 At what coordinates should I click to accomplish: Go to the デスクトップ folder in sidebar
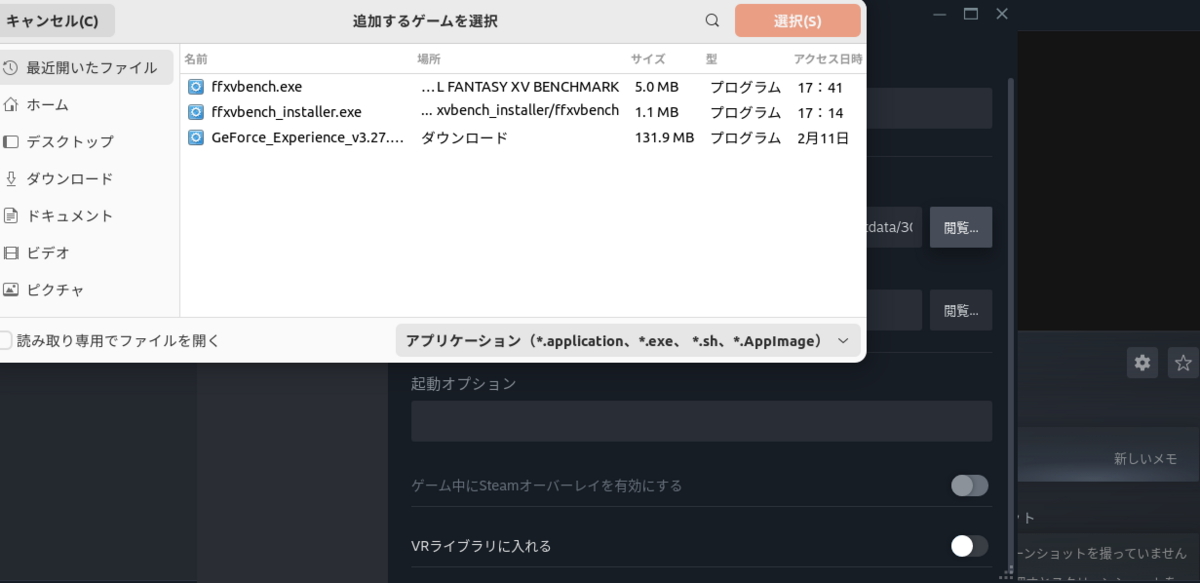coord(84,142)
